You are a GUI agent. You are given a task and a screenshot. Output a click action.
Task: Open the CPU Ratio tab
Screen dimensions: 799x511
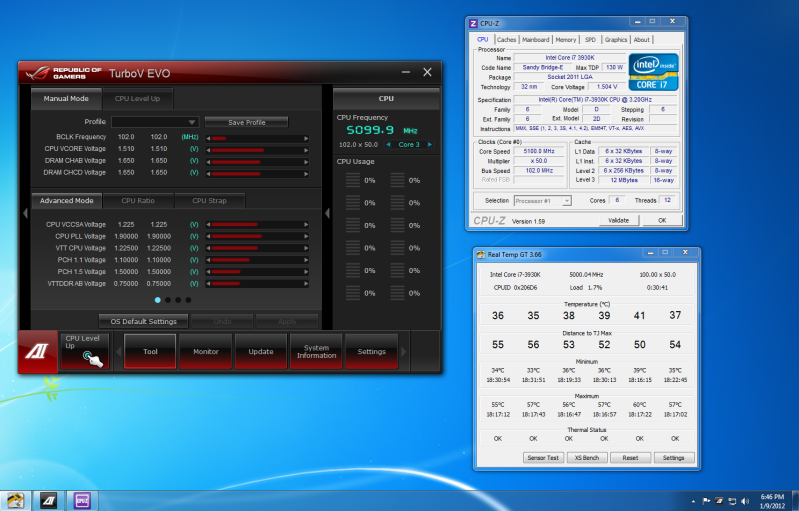(x=138, y=201)
